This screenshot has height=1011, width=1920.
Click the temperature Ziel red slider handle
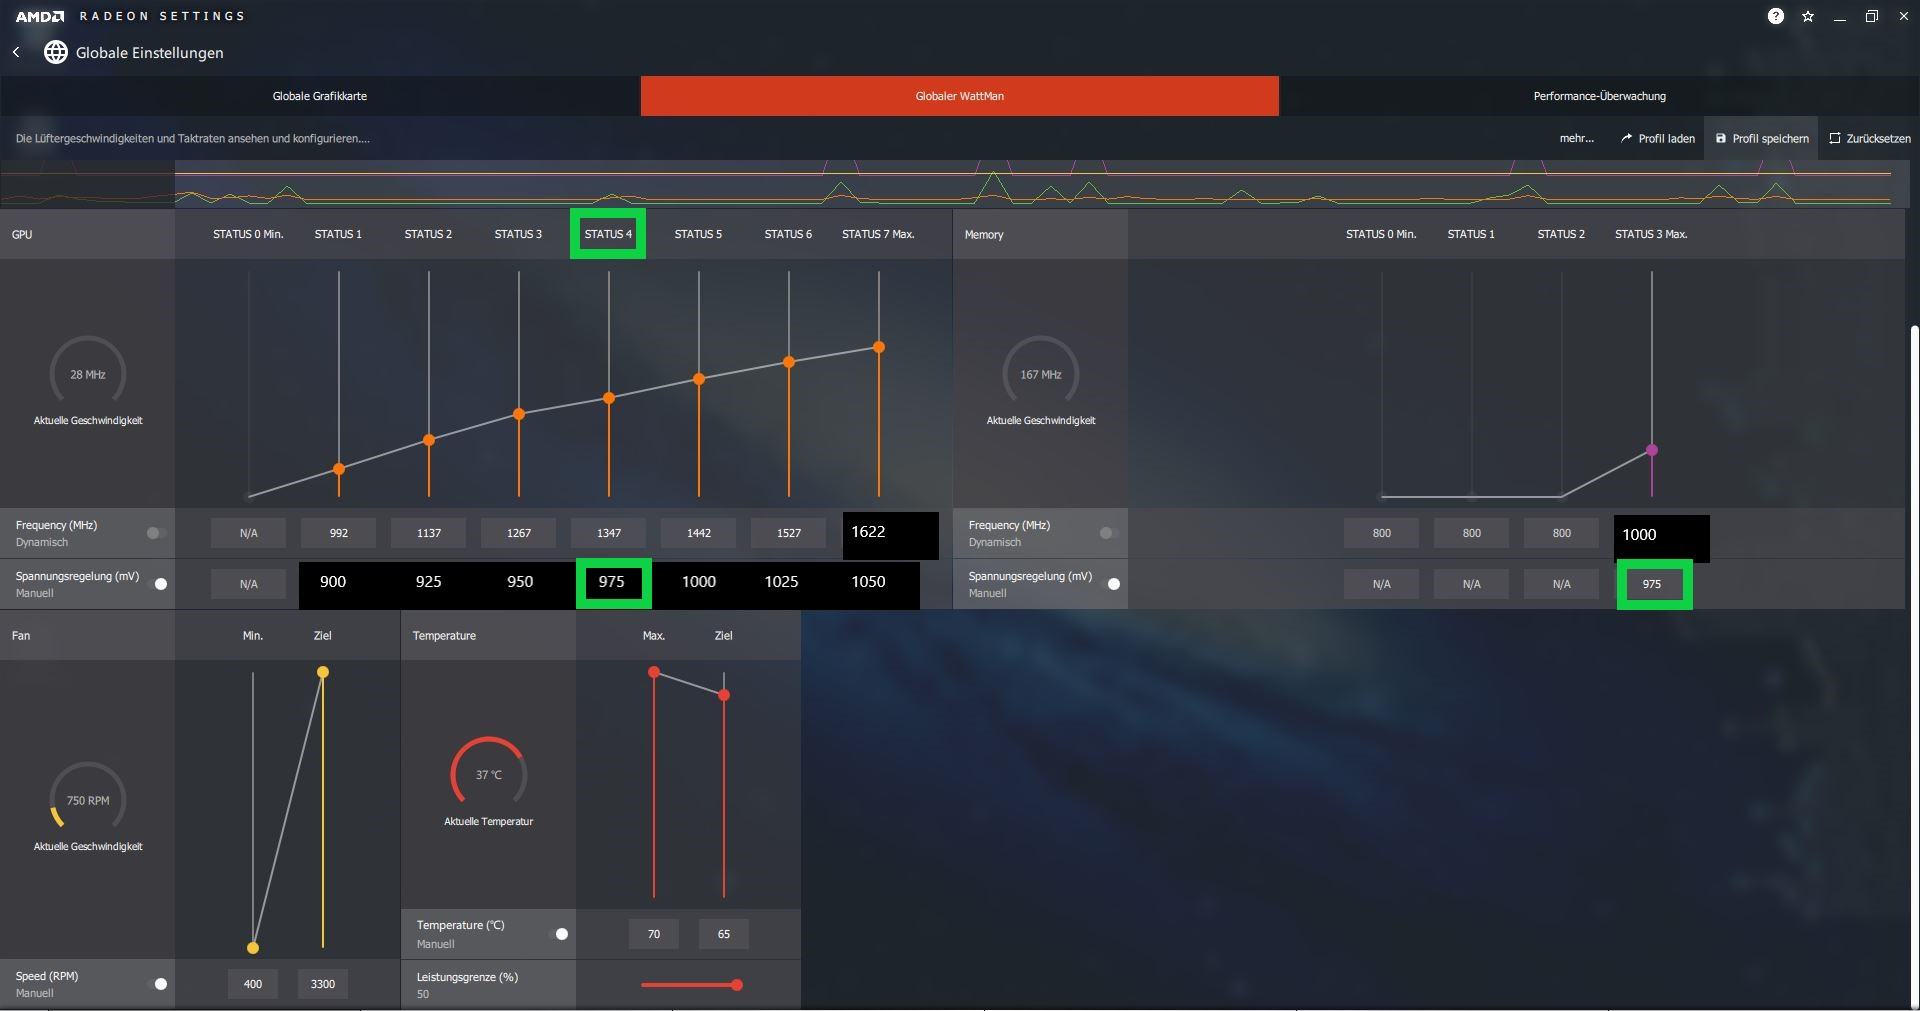(724, 695)
